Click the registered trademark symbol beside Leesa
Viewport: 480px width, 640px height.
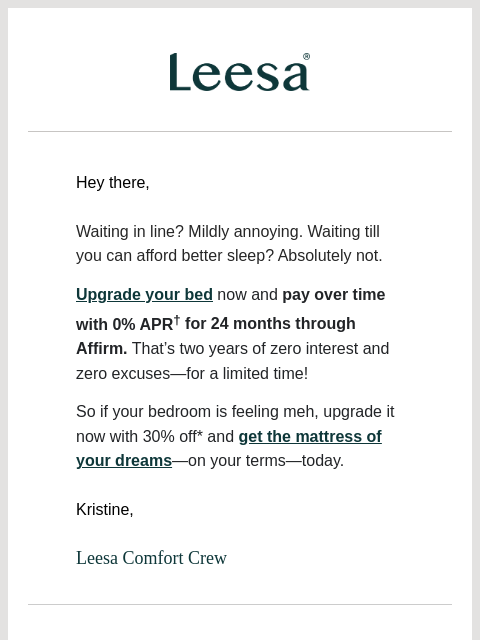click(x=307, y=56)
